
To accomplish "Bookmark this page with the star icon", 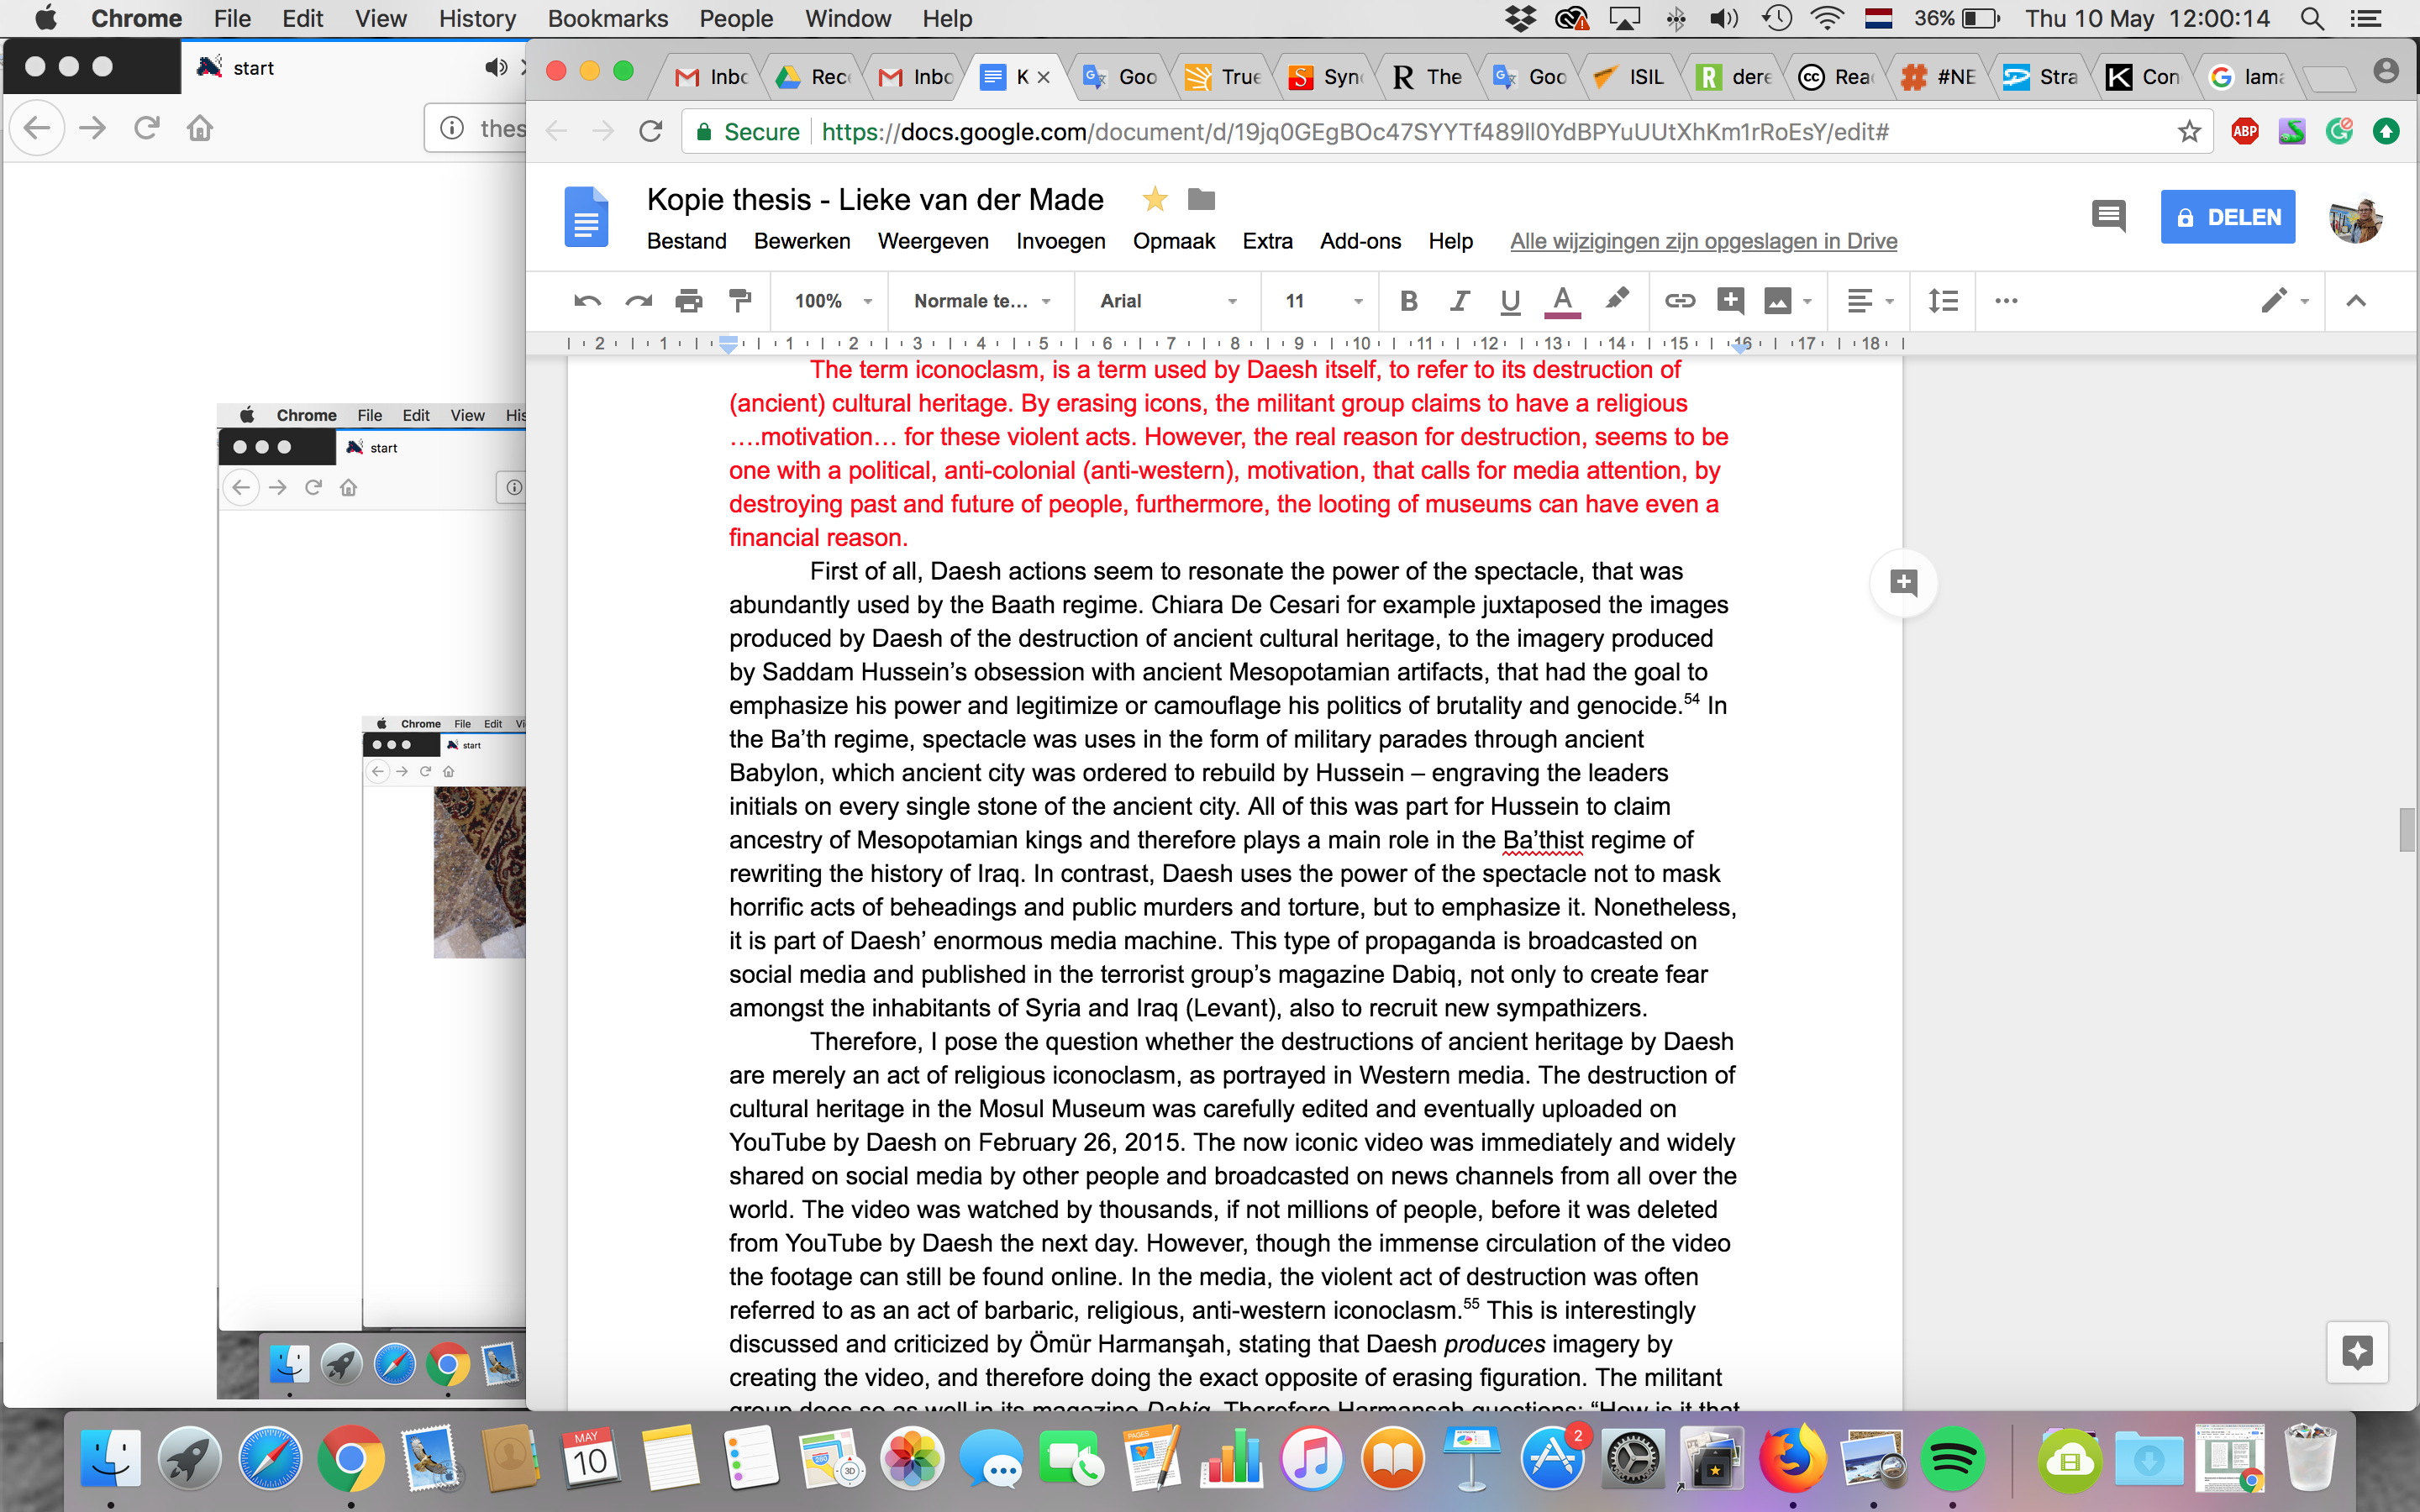I will 2188,131.
